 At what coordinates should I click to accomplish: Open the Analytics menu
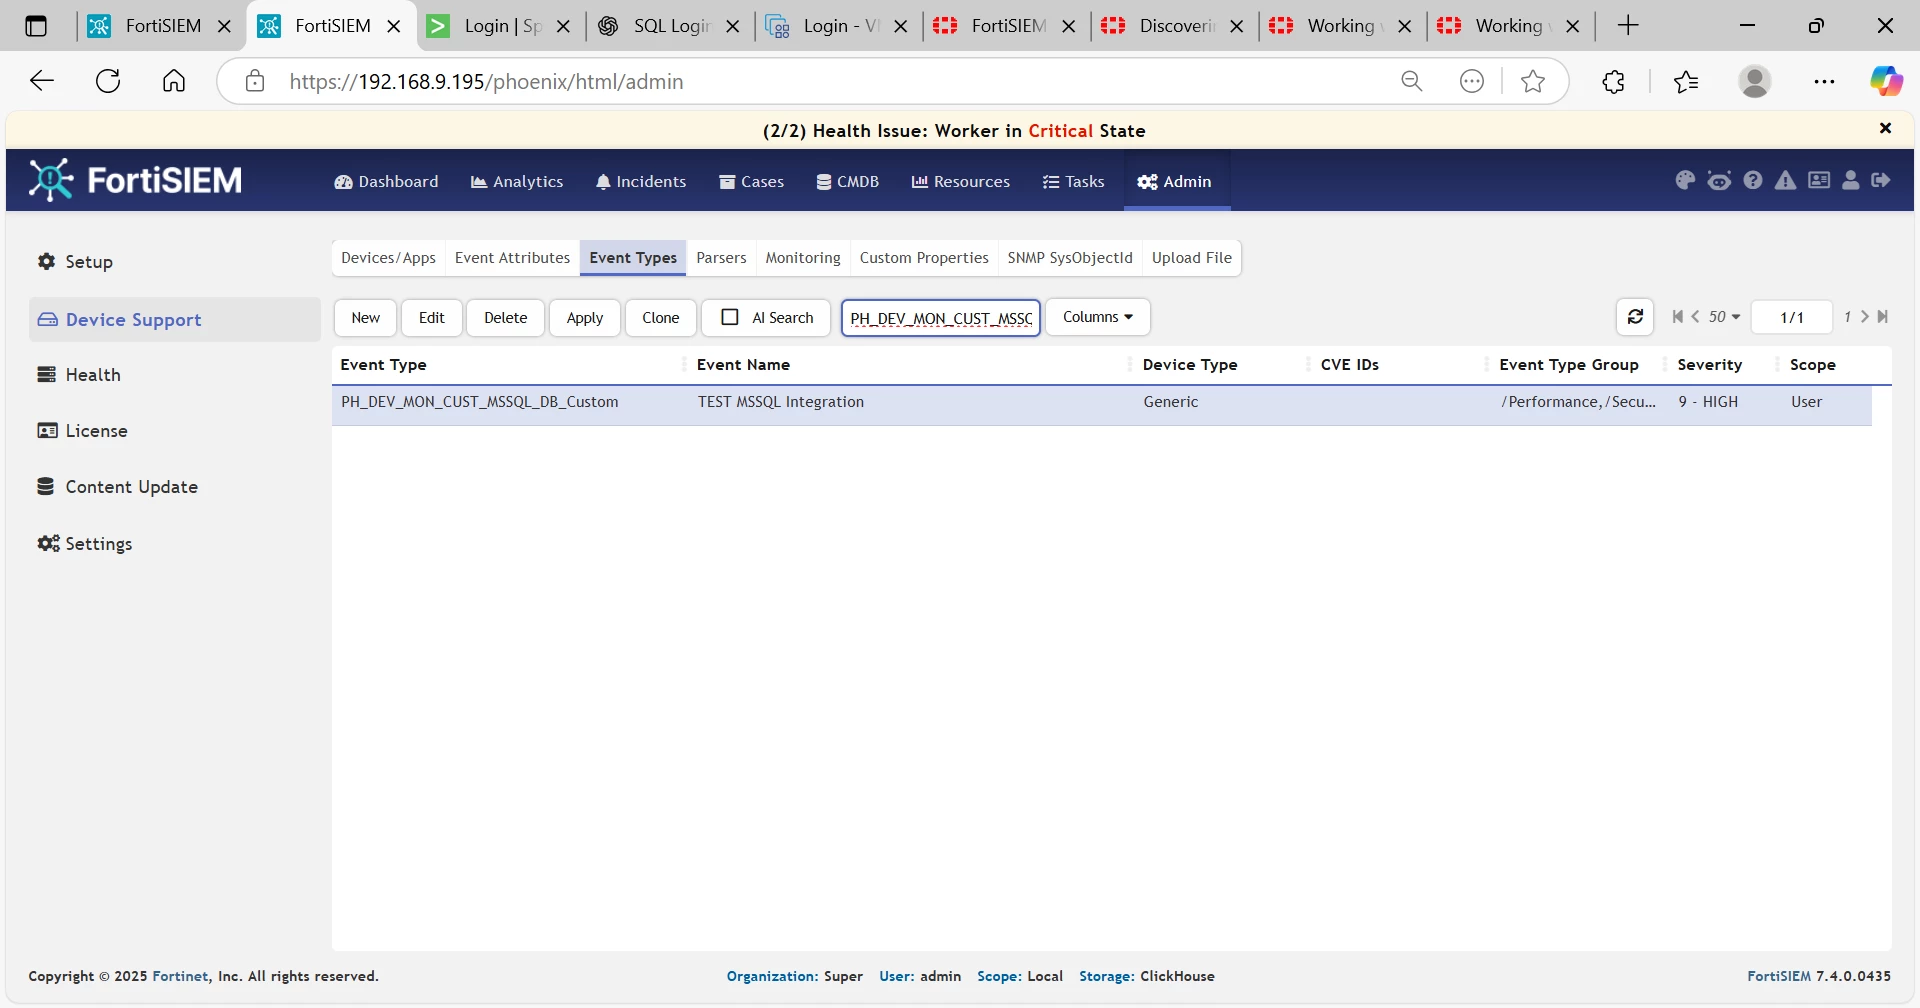(x=517, y=181)
